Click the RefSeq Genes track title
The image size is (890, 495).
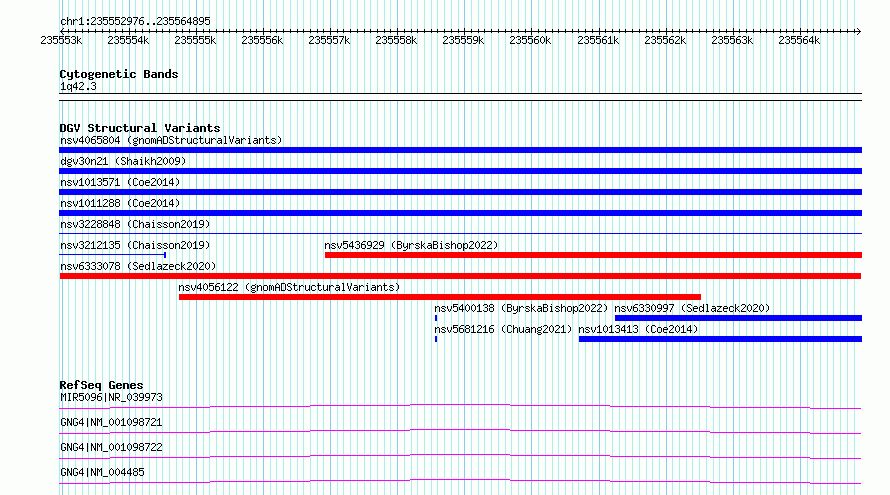pos(101,385)
